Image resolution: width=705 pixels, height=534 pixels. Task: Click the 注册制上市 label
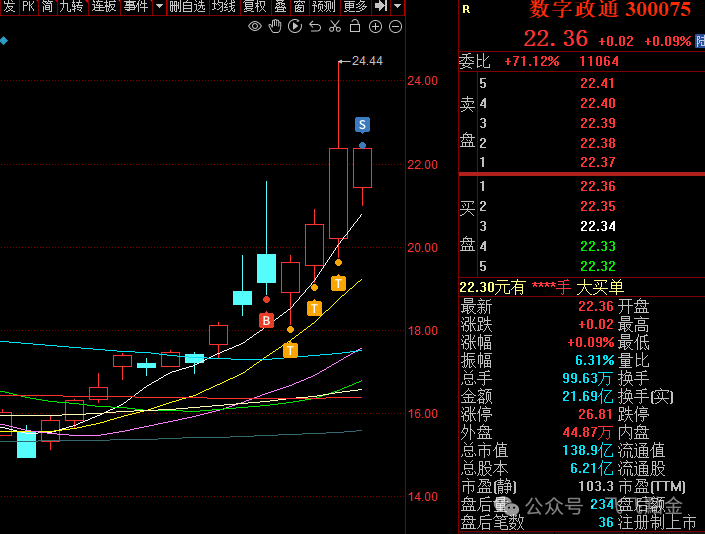(657, 522)
